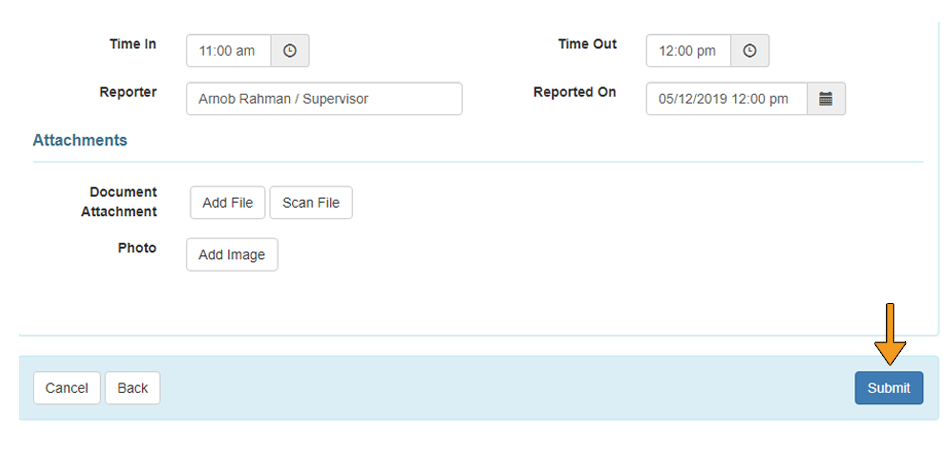Click into the Time In field

(x=228, y=51)
